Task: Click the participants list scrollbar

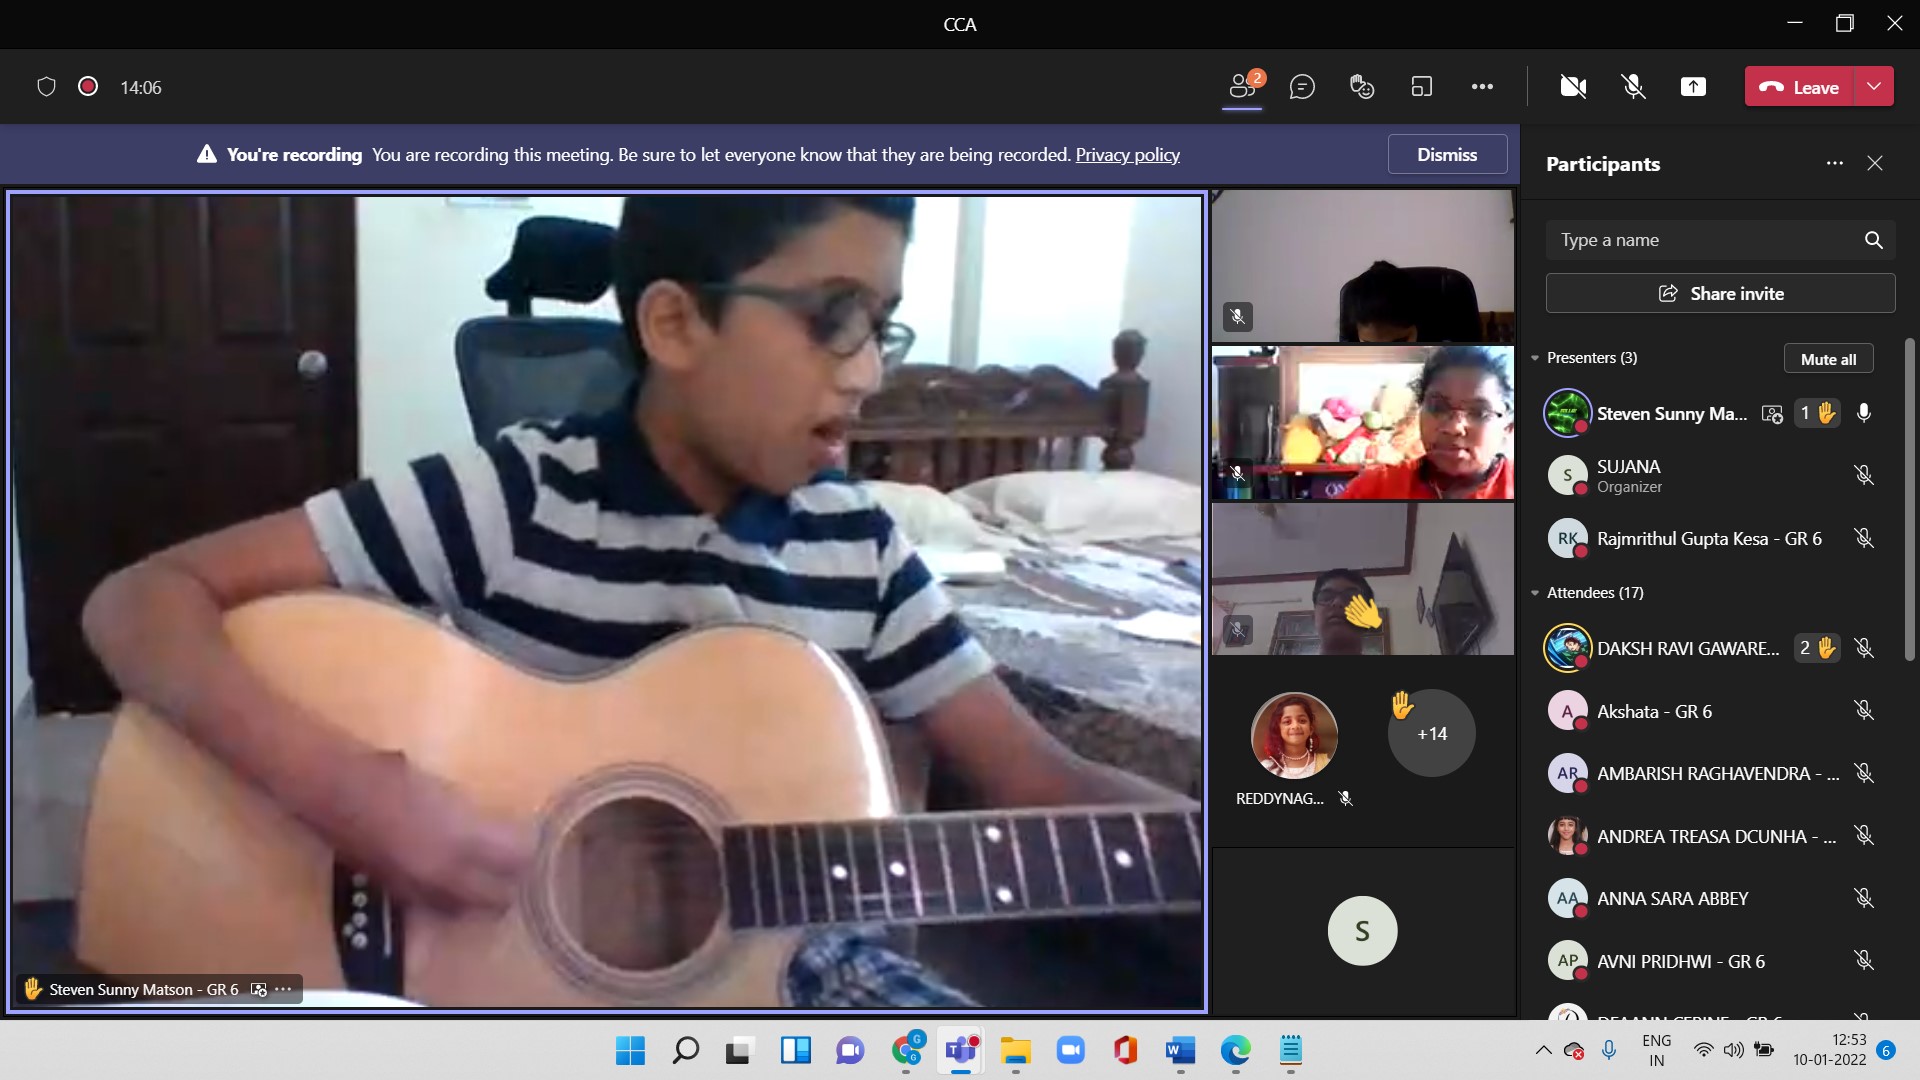Action: pos(1909,500)
